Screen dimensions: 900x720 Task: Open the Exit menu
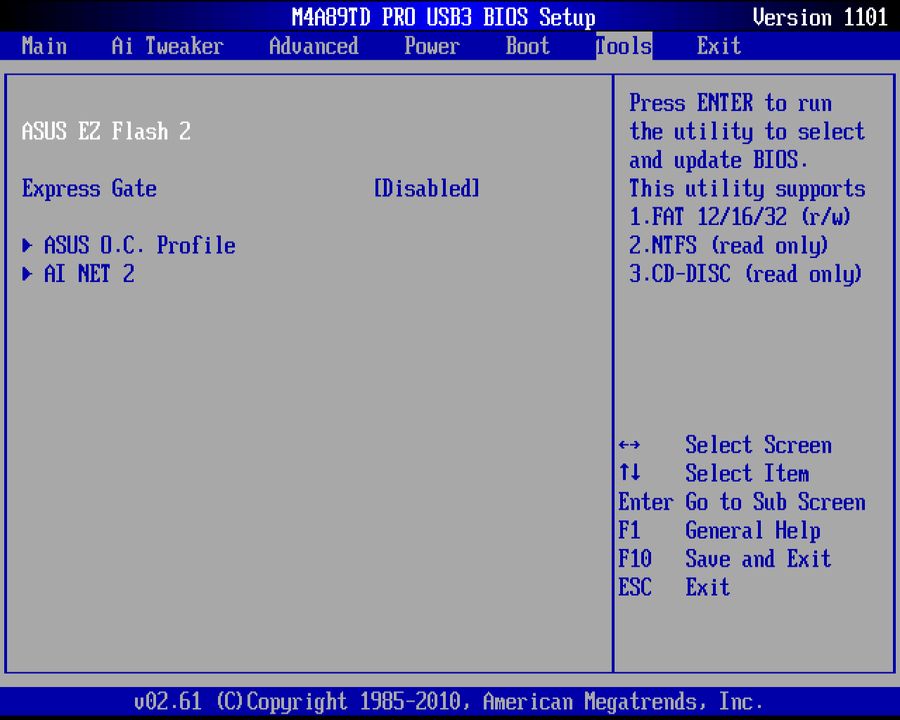718,46
